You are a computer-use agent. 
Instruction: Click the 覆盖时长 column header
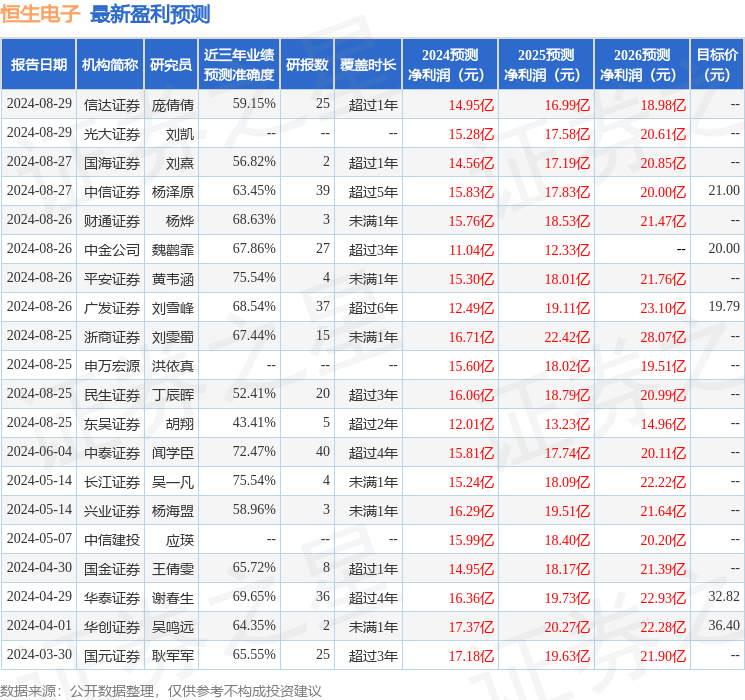pos(368,64)
